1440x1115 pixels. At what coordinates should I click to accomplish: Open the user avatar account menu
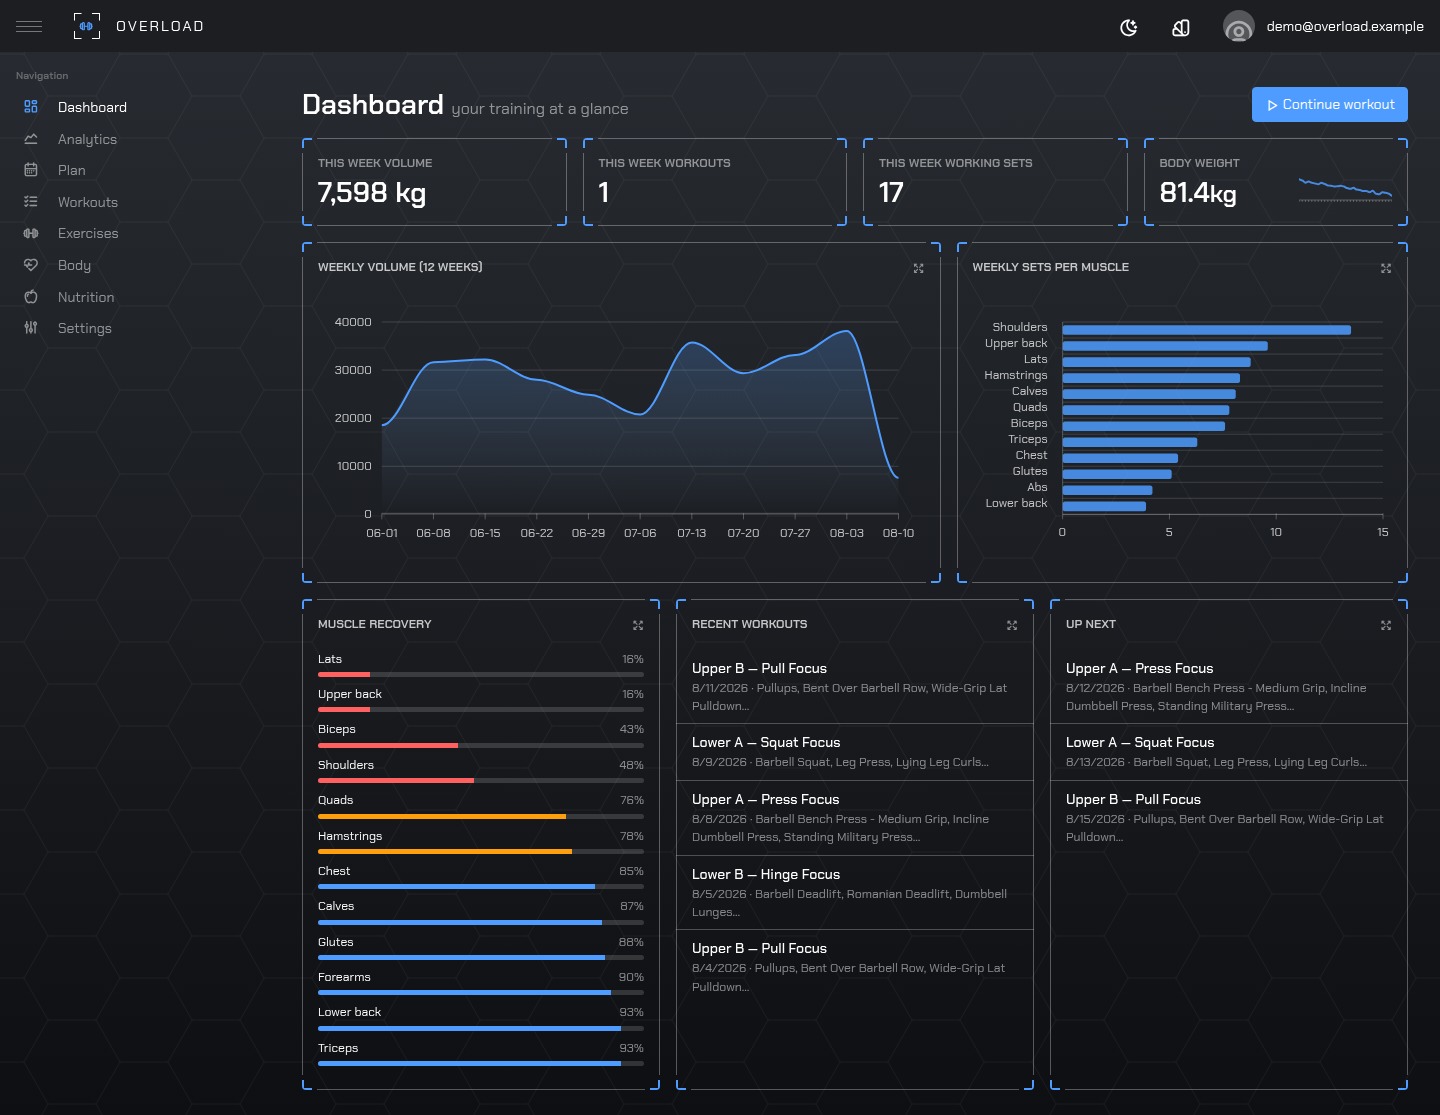click(1239, 27)
